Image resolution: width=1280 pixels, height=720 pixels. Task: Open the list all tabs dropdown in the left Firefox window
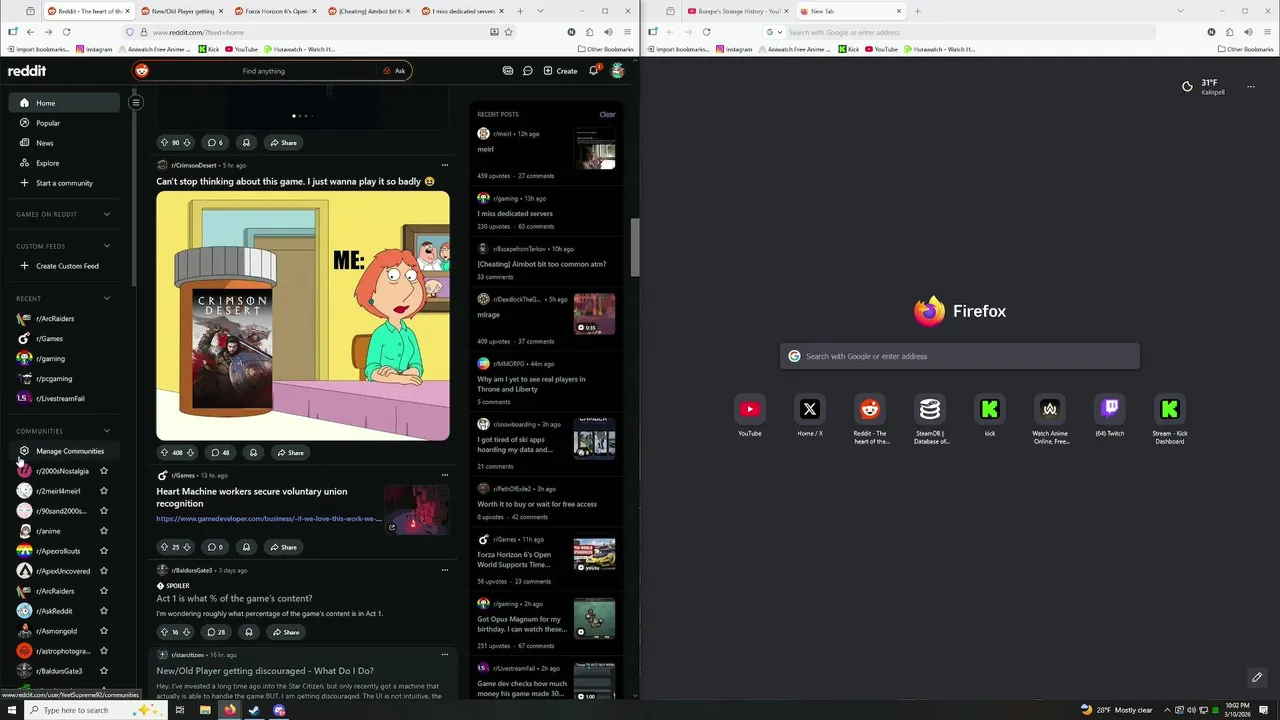pos(541,11)
